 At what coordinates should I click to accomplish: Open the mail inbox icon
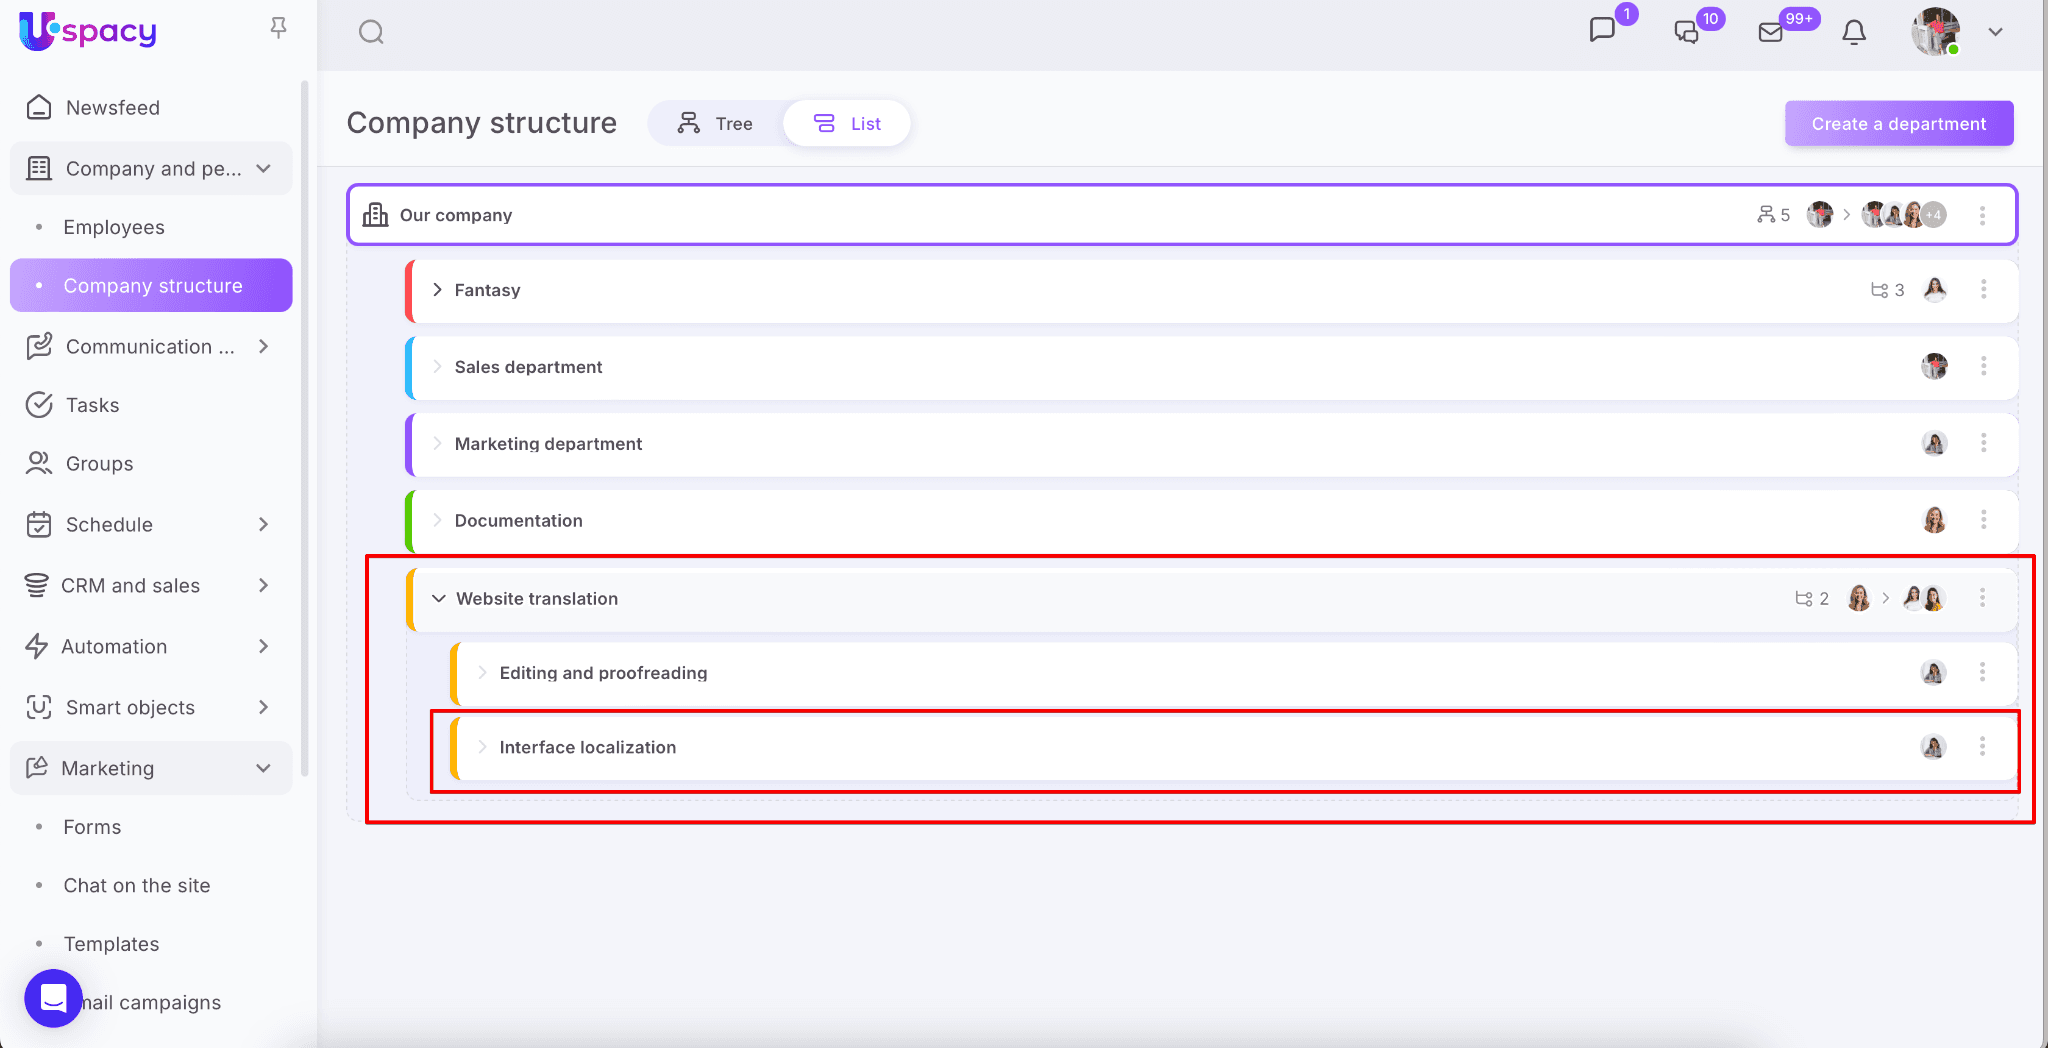1771,32
